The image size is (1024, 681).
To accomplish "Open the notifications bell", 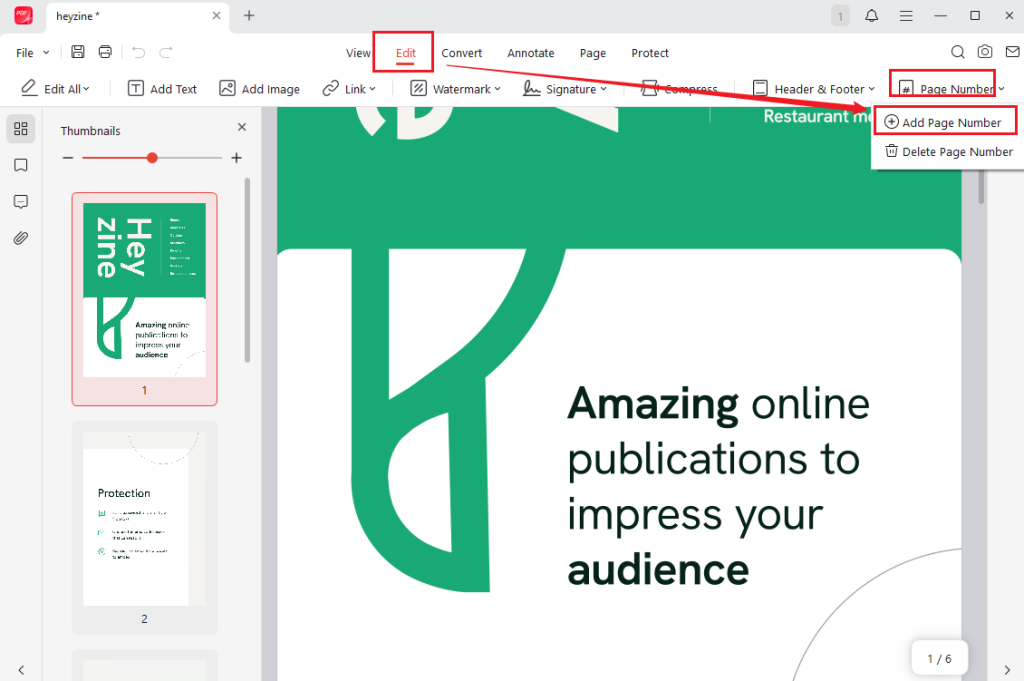I will click(x=871, y=16).
